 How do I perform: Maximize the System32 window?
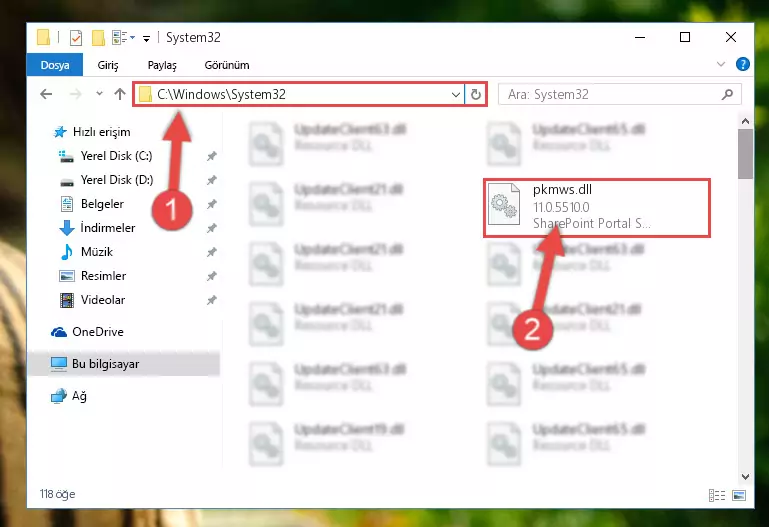tap(685, 37)
